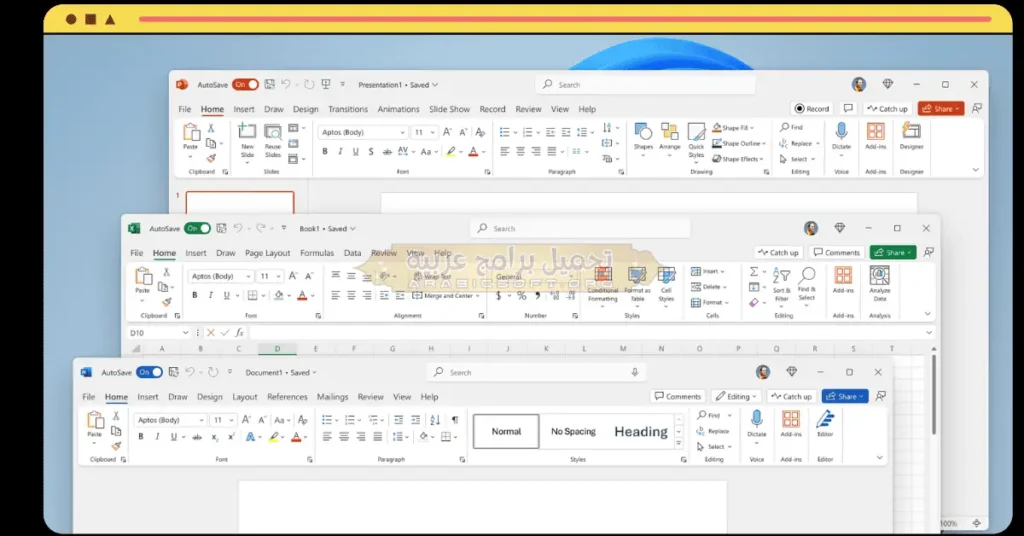The height and width of the screenshot is (536, 1024).
Task: Click Share button in Word
Action: coord(845,396)
